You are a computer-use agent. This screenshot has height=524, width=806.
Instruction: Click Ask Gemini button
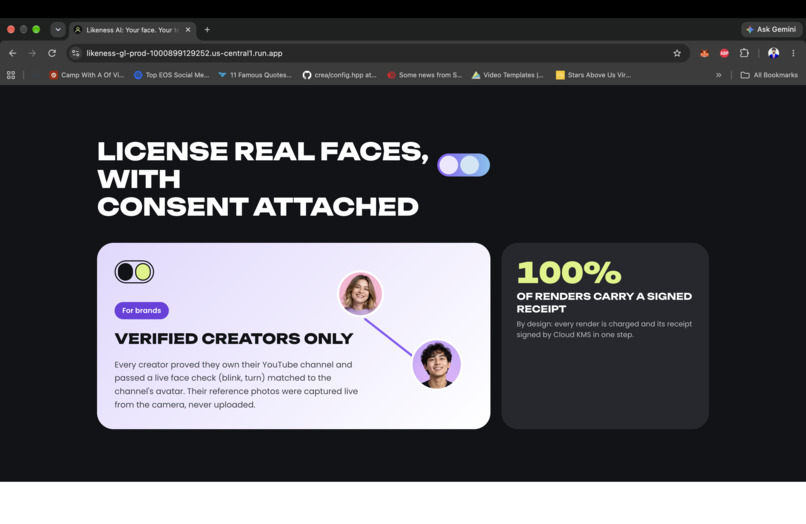click(x=771, y=29)
